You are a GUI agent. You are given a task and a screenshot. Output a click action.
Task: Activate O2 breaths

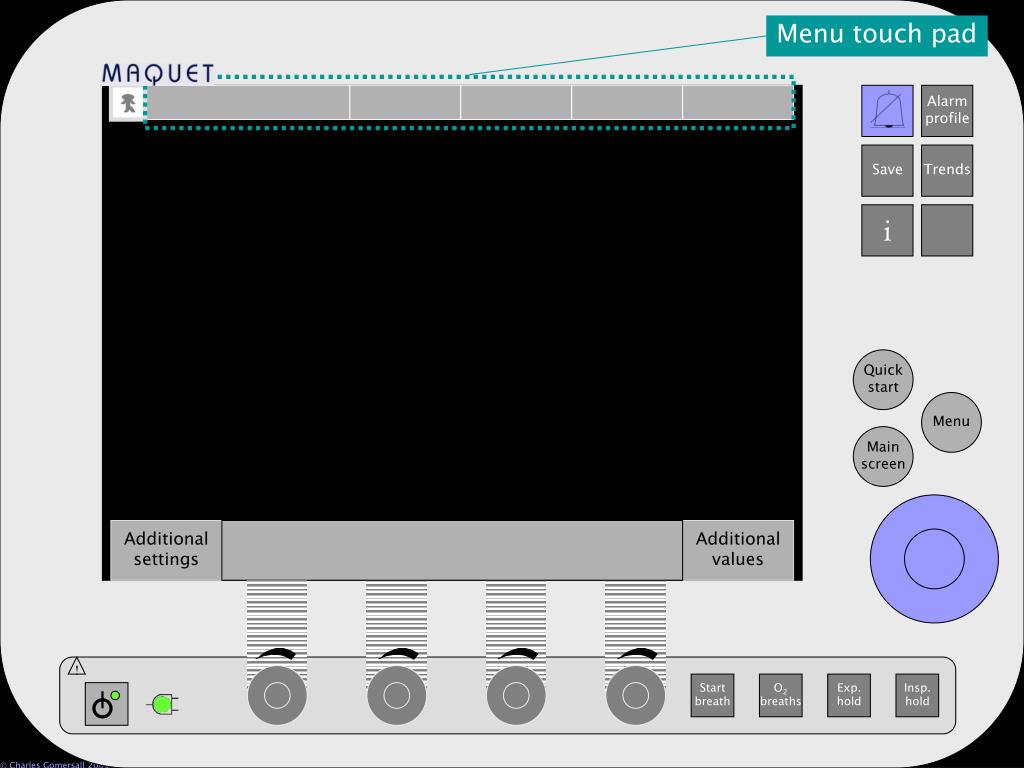780,695
